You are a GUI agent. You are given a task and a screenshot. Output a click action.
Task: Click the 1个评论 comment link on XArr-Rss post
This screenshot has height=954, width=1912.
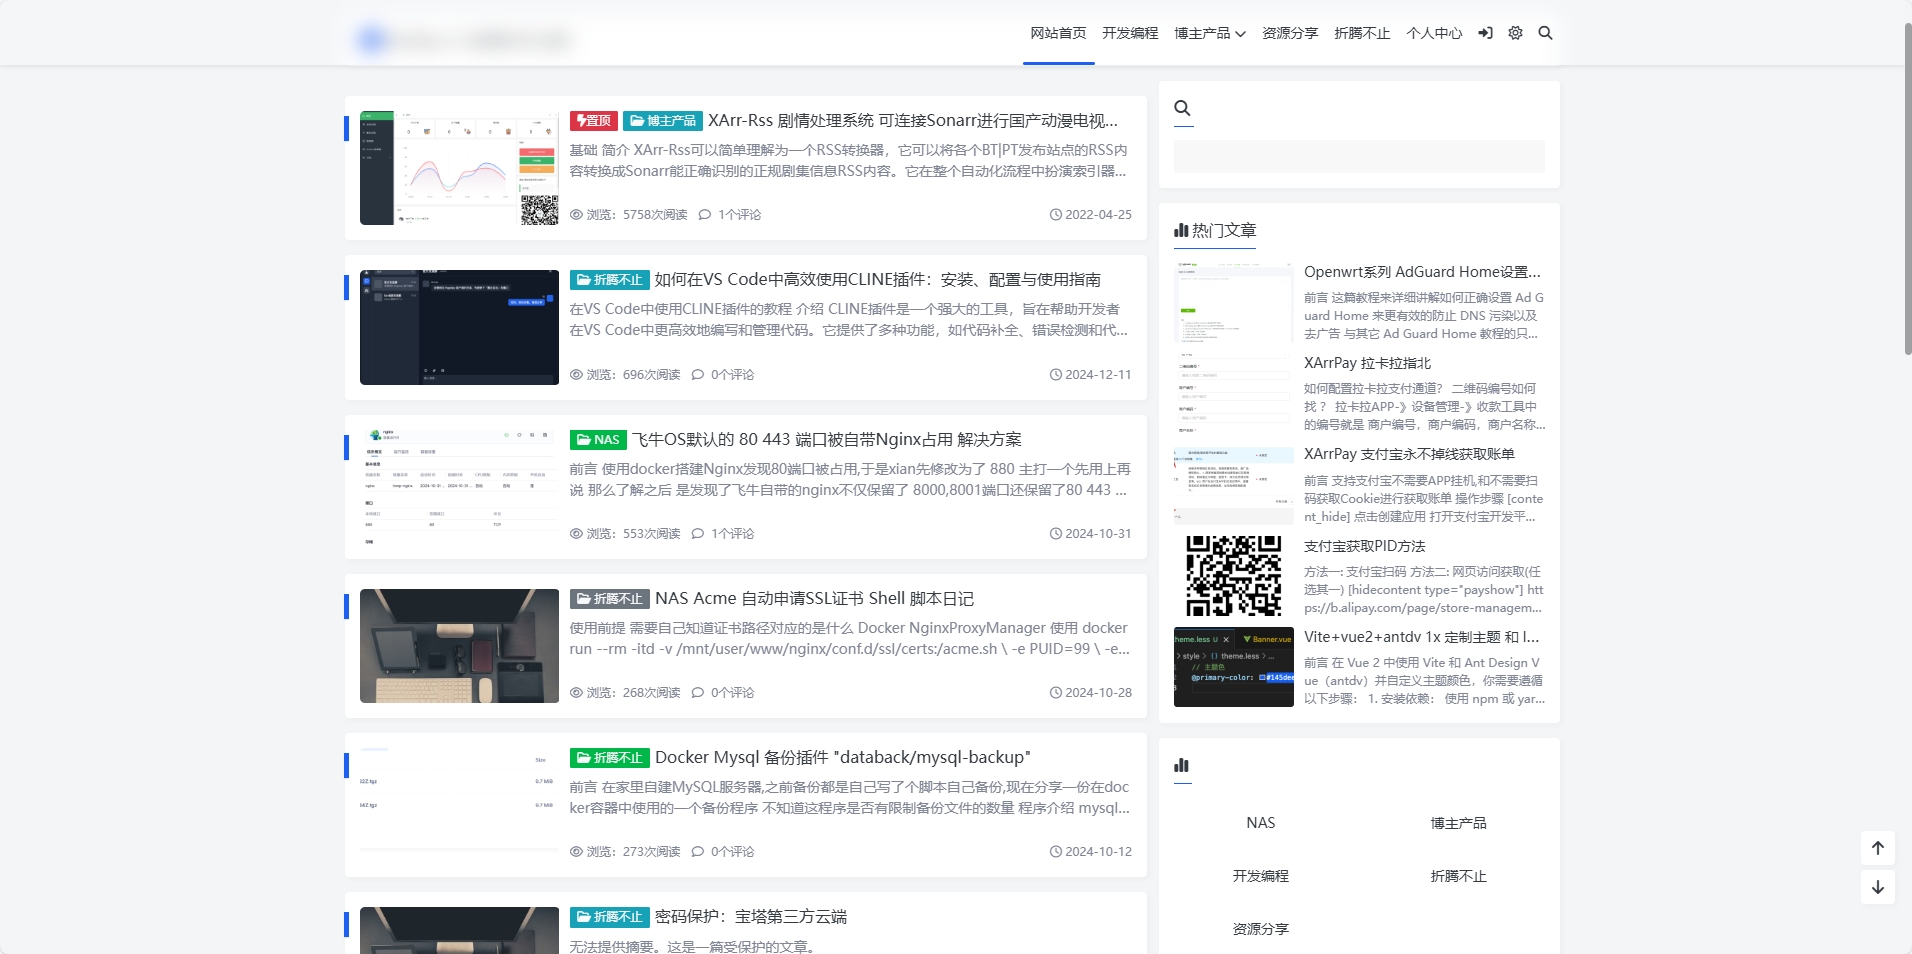730,215
